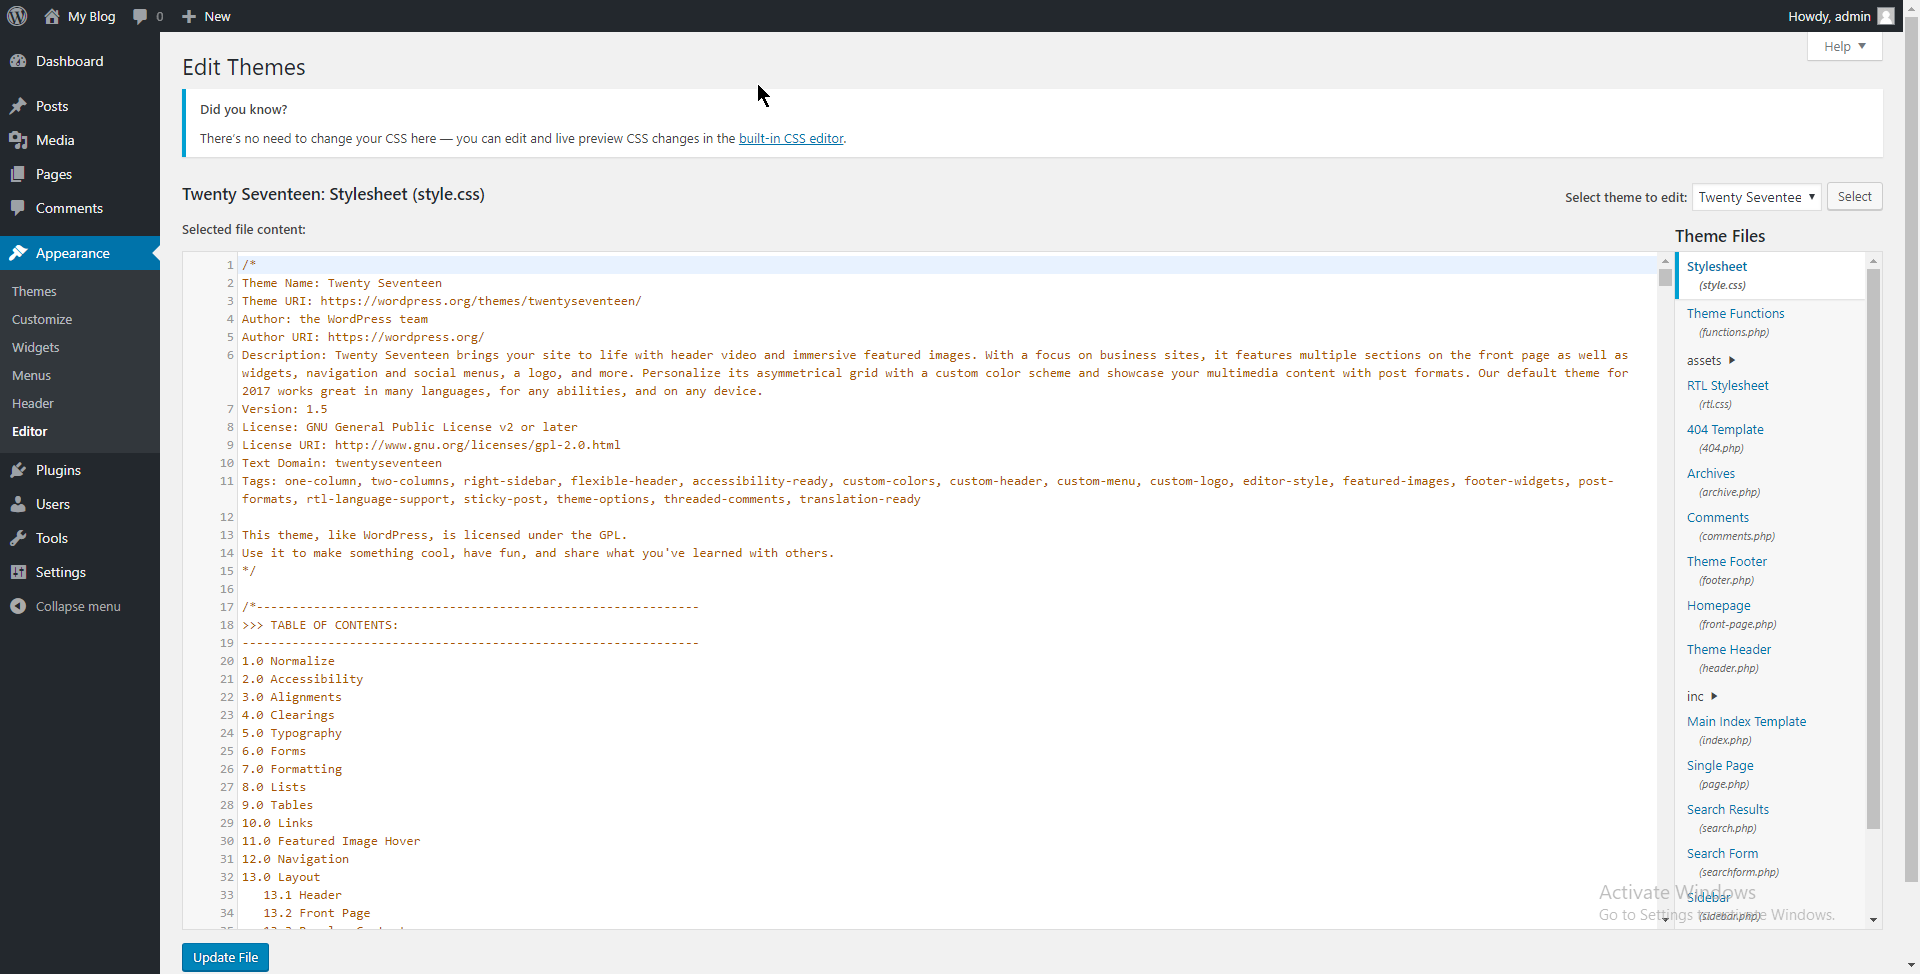Click the Dashboard gauge icon
Viewport: 1920px width, 974px height.
pos(18,61)
